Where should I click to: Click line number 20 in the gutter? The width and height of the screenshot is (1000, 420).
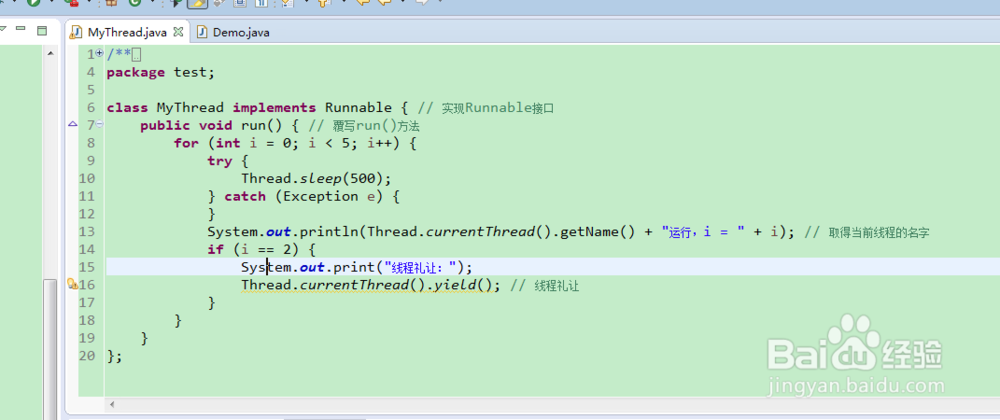(x=87, y=356)
